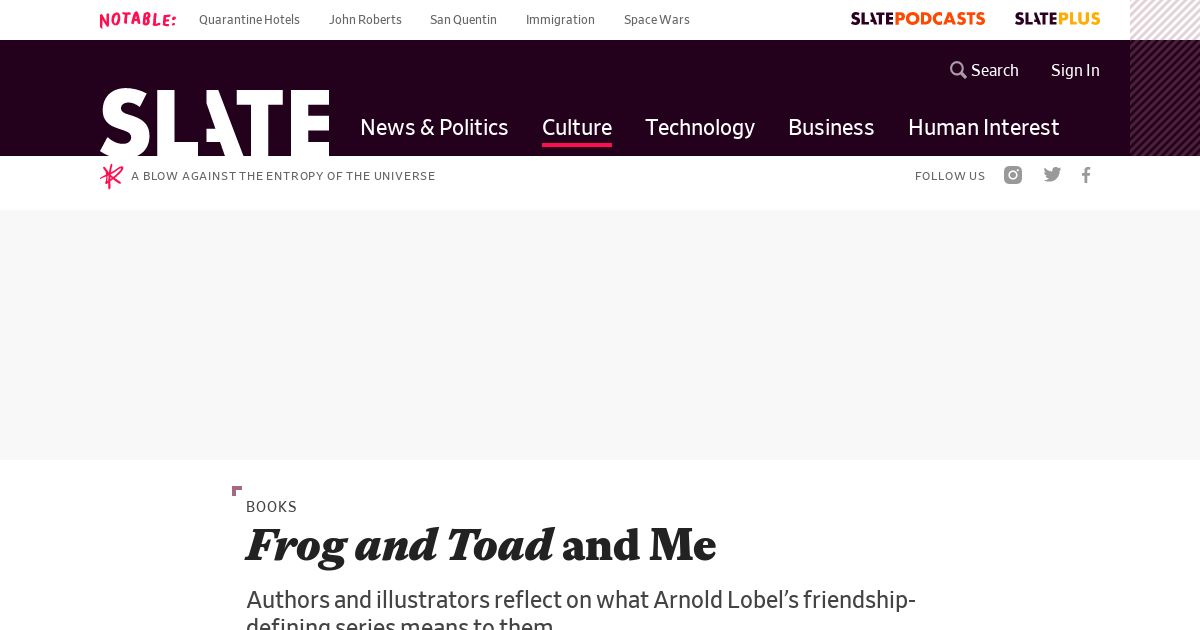The width and height of the screenshot is (1200, 630).
Task: Open Human Interest section
Action: 983,127
